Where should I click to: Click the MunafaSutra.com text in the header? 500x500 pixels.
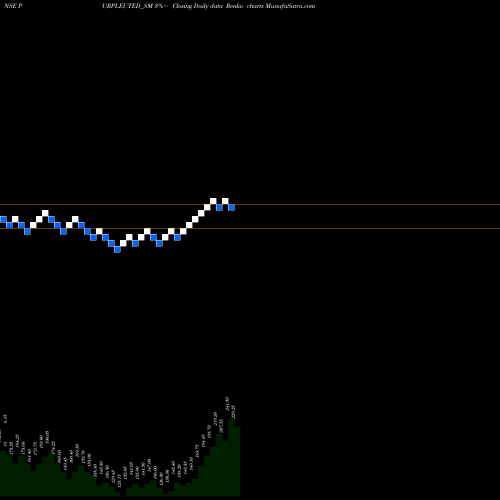[x=290, y=6]
